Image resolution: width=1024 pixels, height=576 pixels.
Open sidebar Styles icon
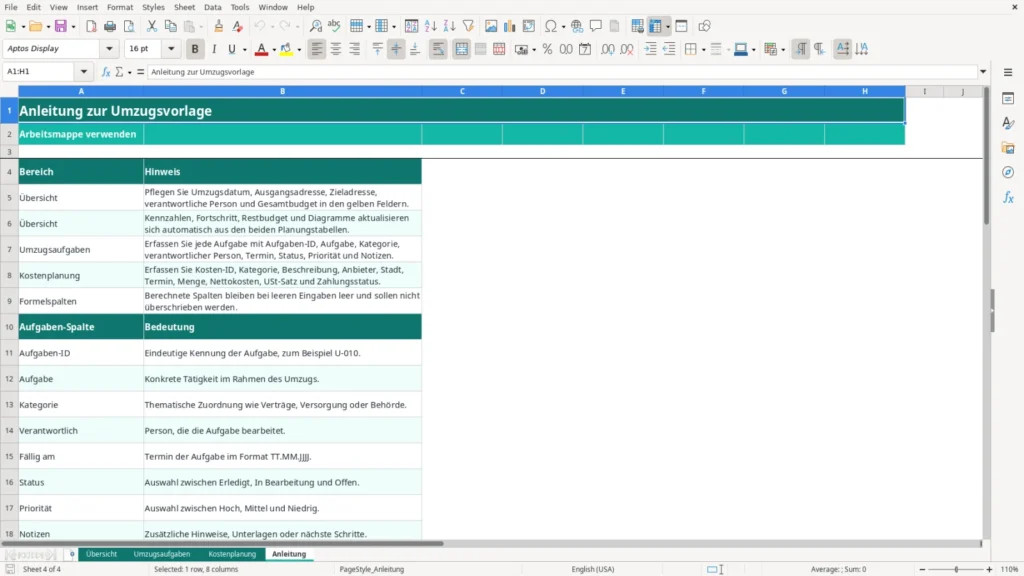pyautogui.click(x=1008, y=123)
